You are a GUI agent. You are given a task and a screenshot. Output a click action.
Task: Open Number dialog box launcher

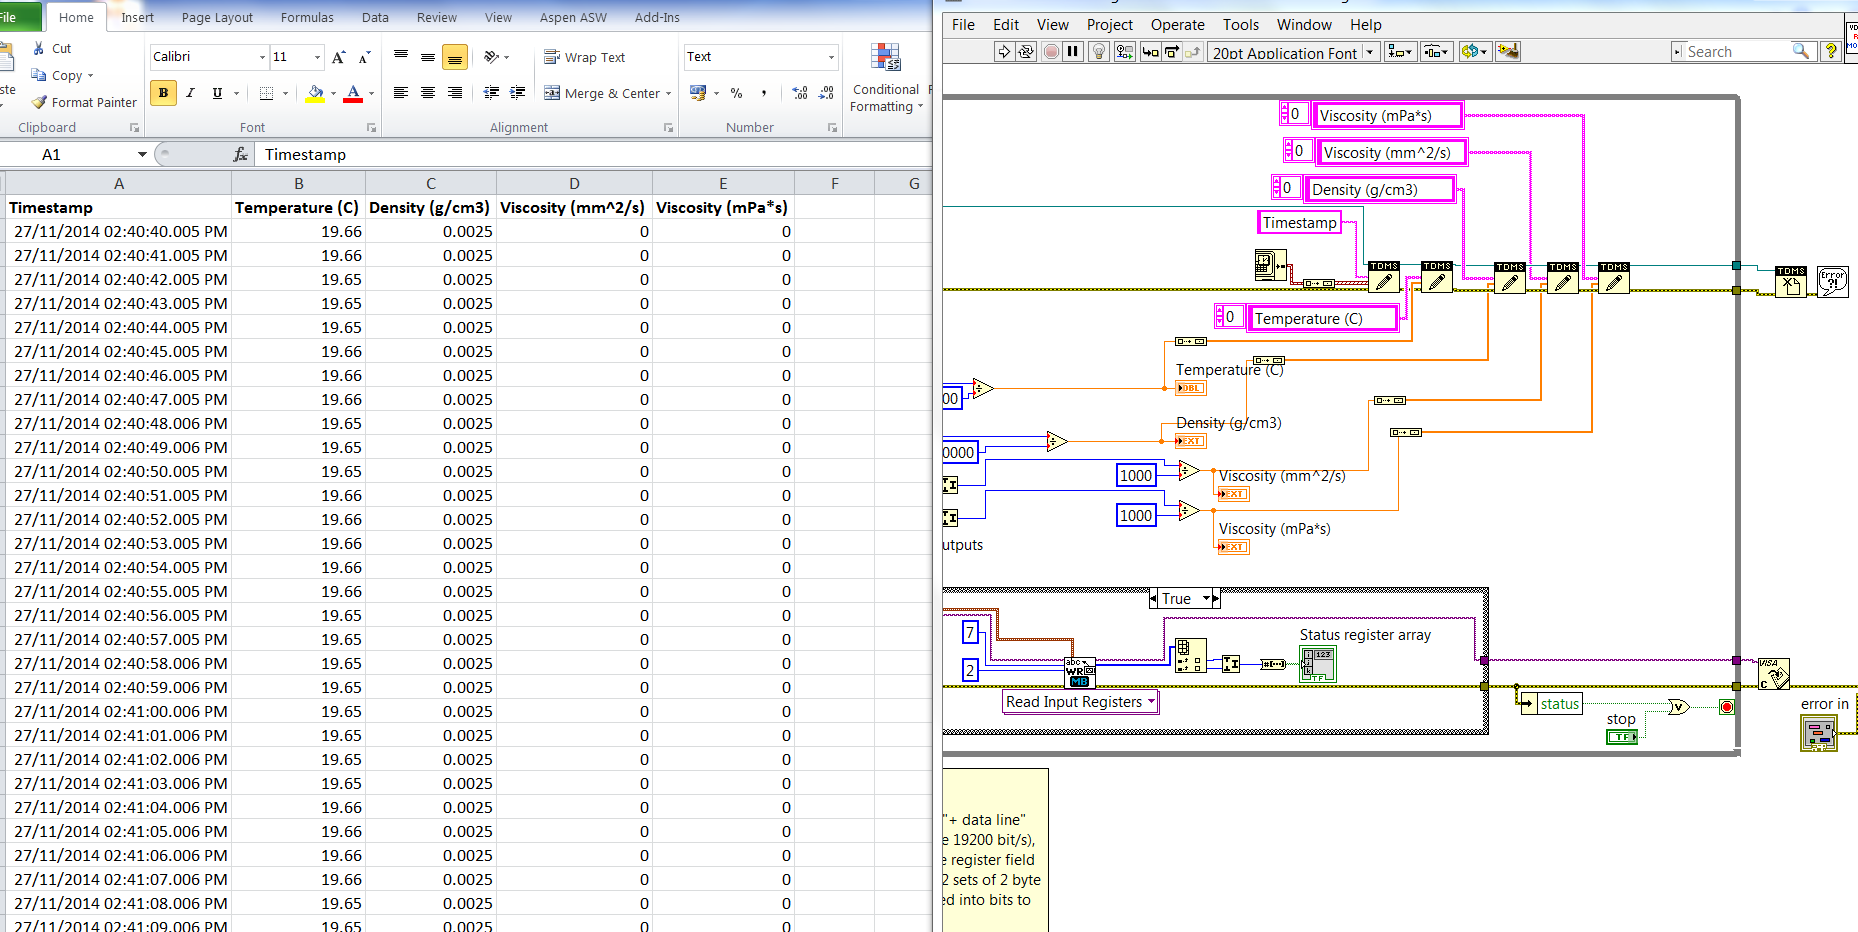pos(832,128)
